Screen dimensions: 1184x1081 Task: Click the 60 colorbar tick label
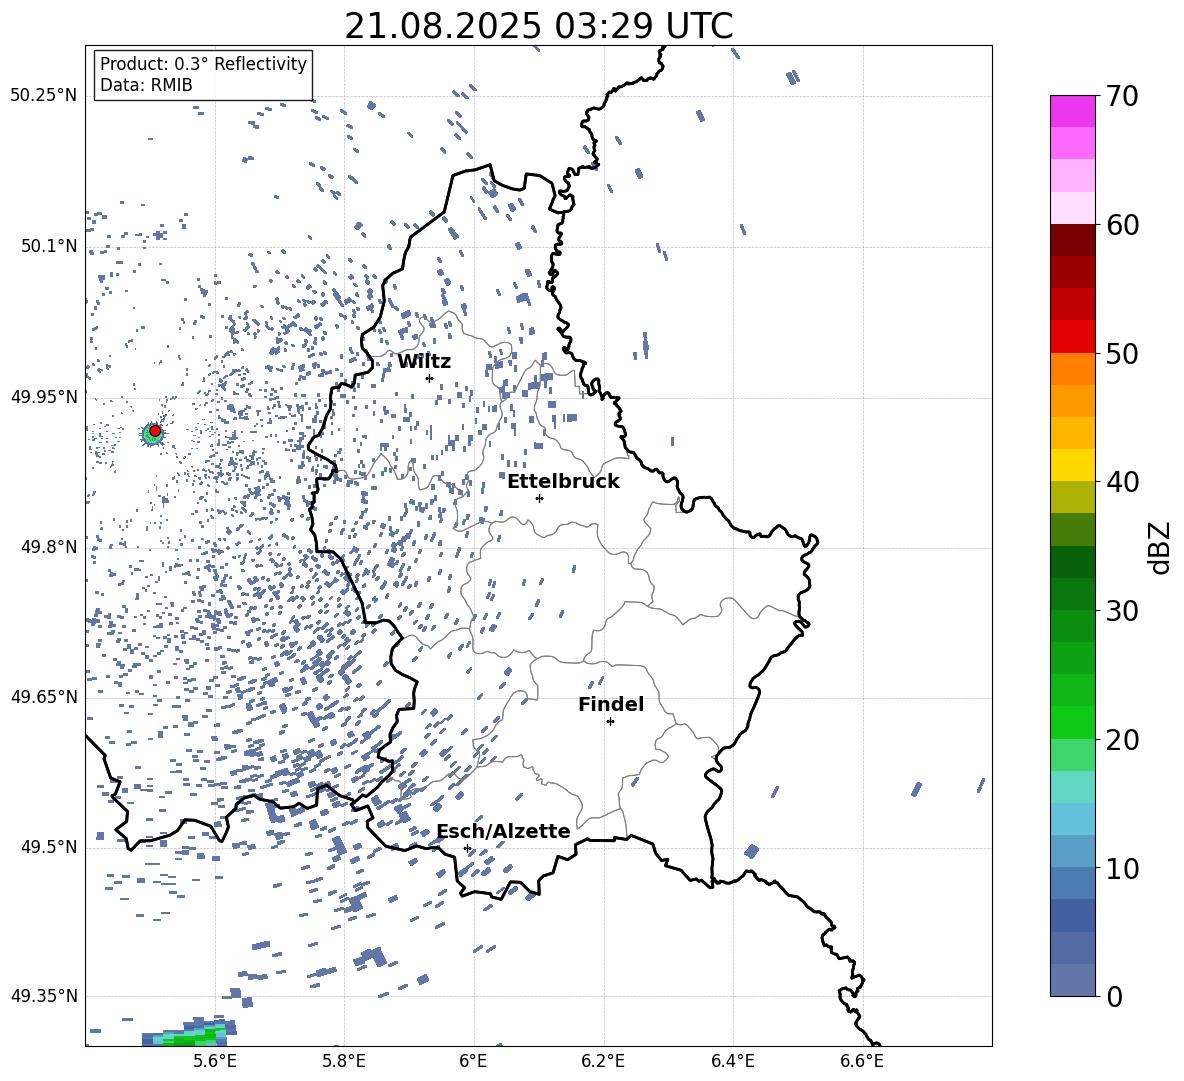[x=1122, y=225]
